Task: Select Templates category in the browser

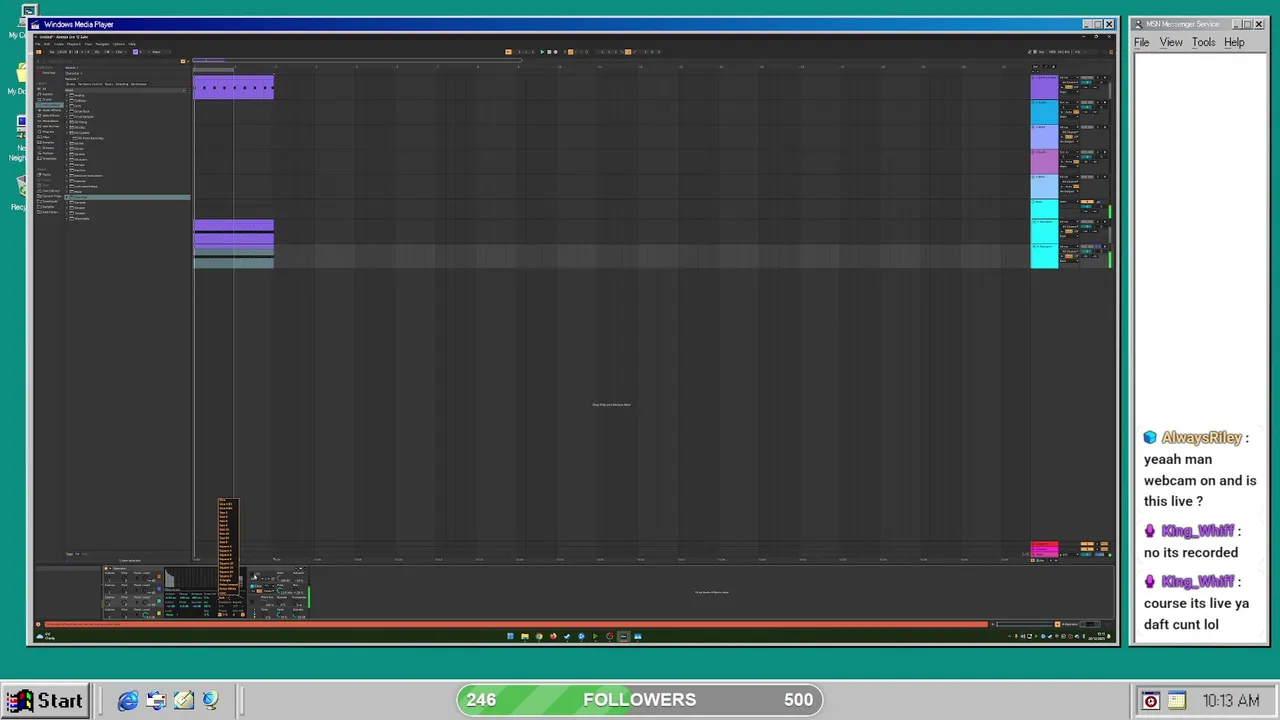Action: pyautogui.click(x=48, y=159)
